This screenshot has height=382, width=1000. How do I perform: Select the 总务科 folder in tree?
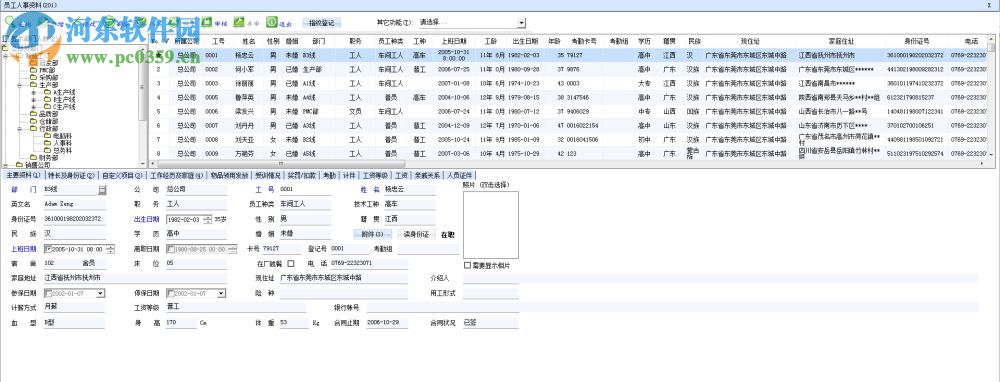tap(57, 150)
